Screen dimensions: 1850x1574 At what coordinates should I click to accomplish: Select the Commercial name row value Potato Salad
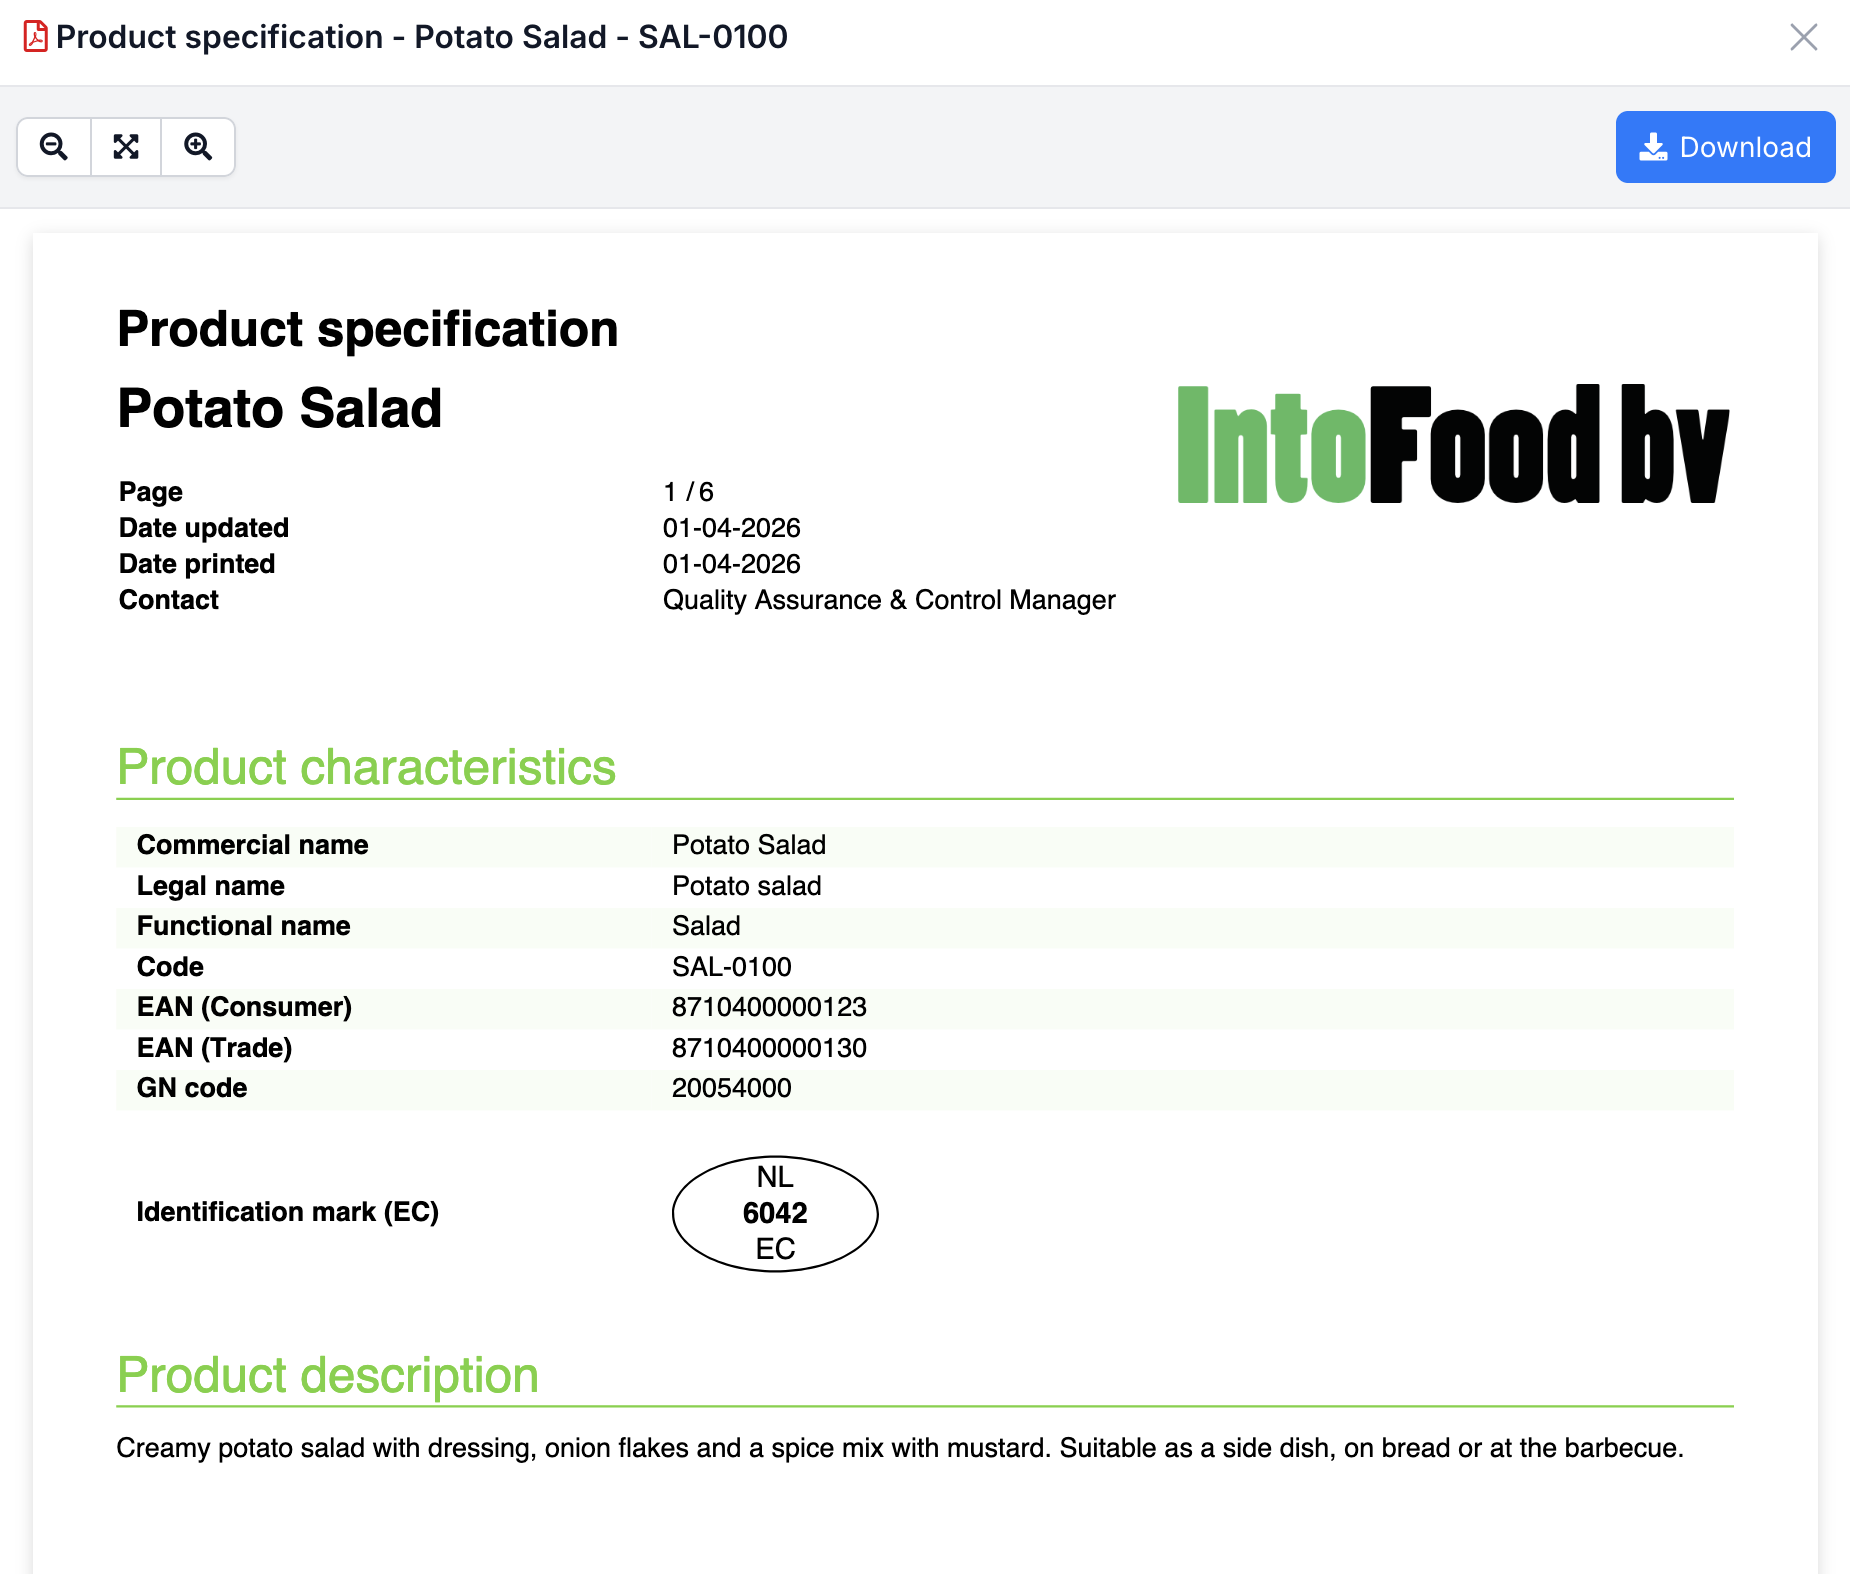pyautogui.click(x=748, y=845)
